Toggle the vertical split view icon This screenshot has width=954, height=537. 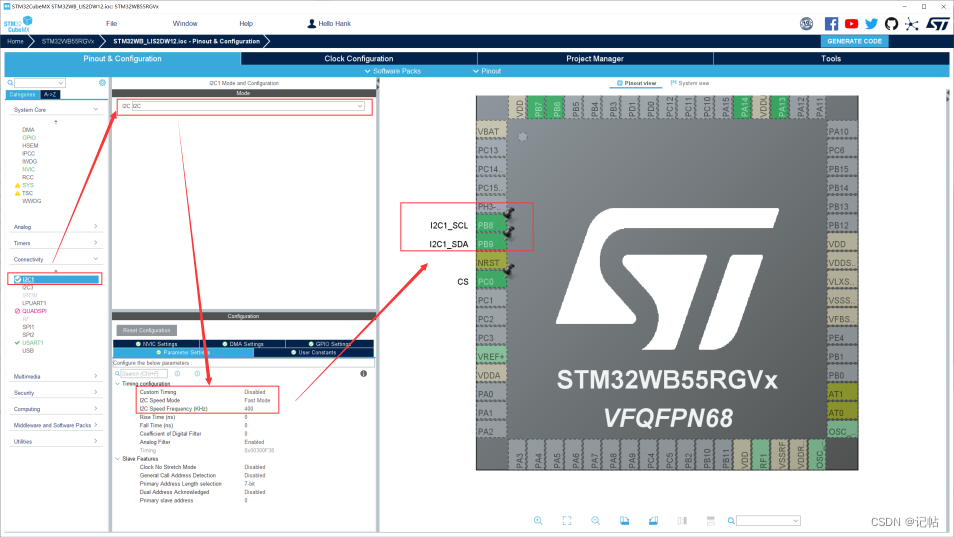click(x=682, y=521)
